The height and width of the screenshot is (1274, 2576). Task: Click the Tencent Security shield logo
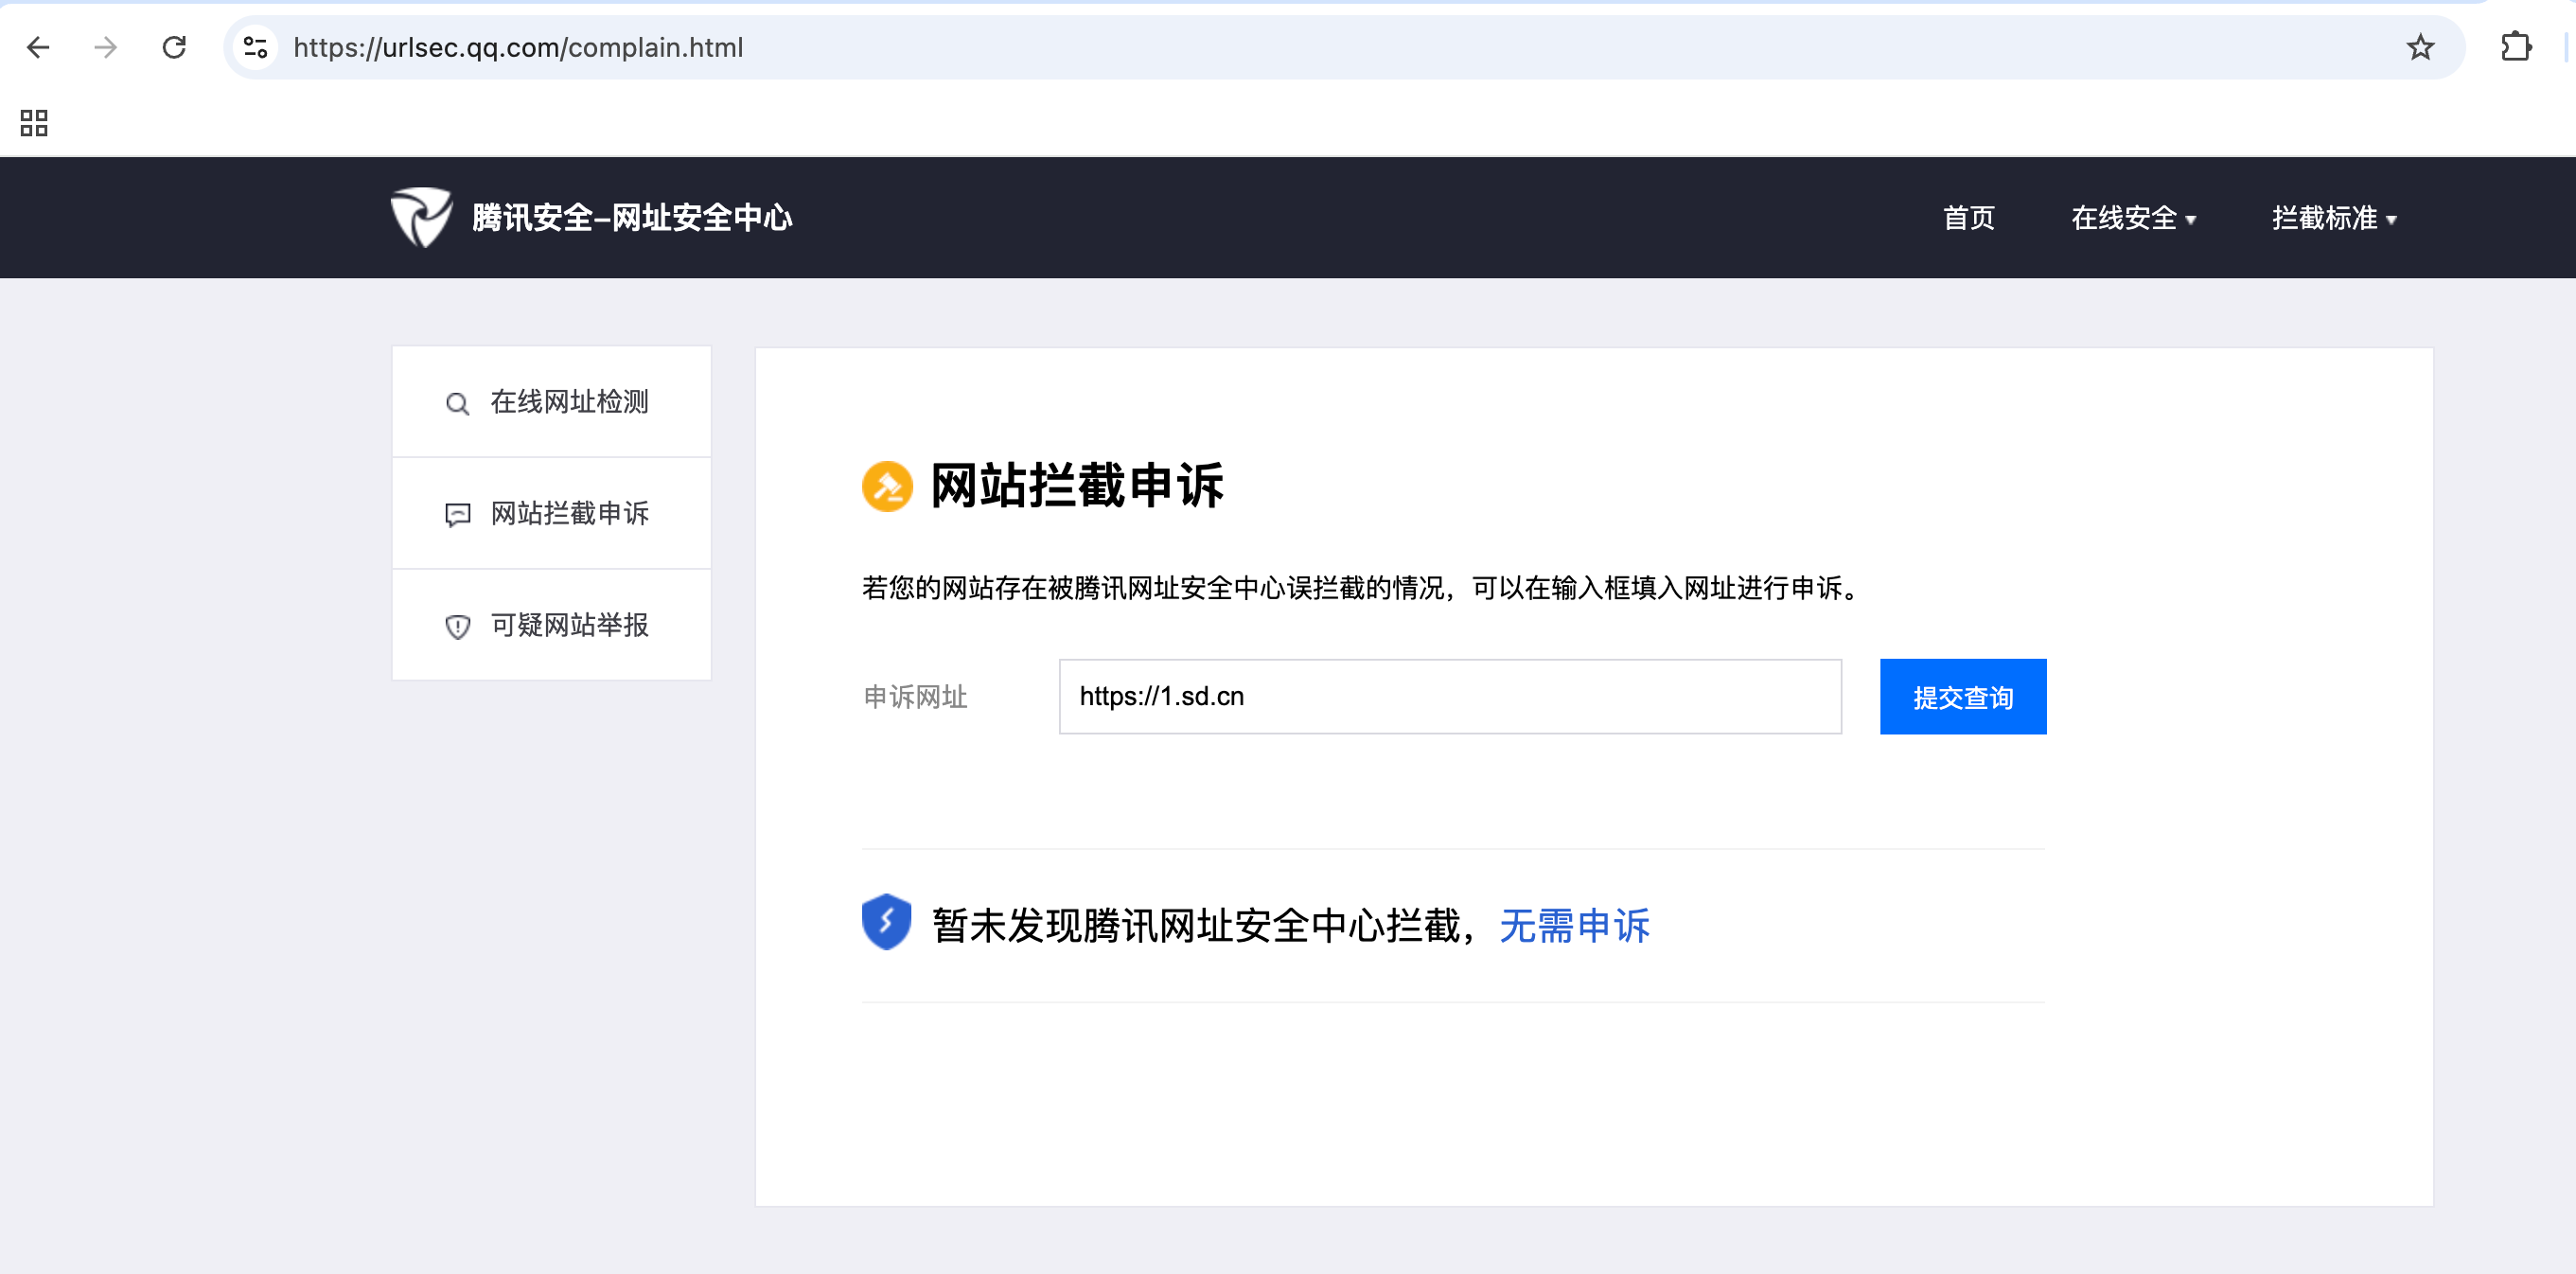421,217
